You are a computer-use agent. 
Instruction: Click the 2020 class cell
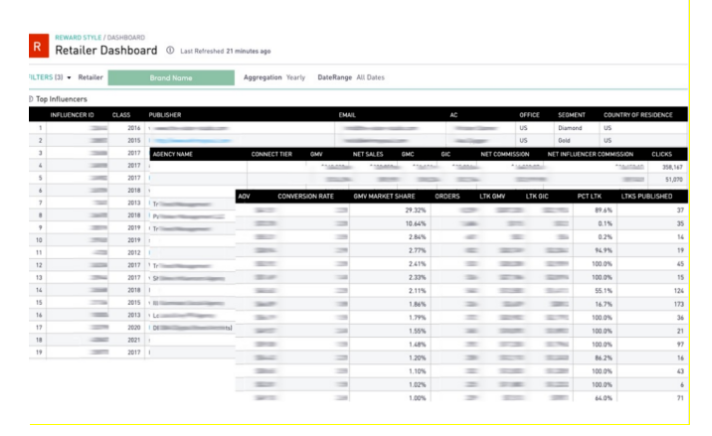(134, 327)
